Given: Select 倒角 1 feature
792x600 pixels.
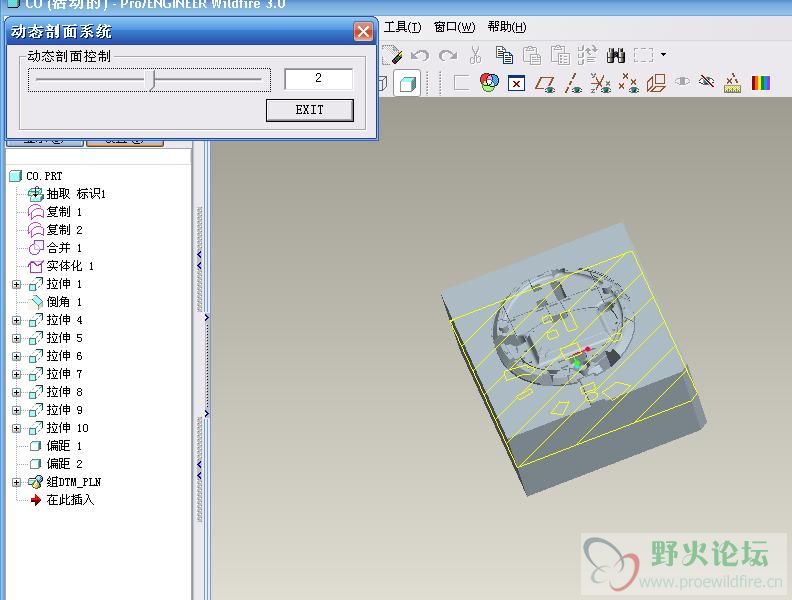Looking at the screenshot, I should pos(64,302).
